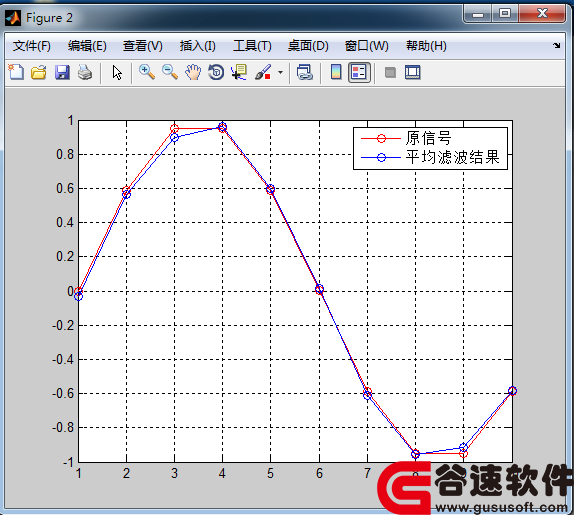Save the figure with the floppy disk icon
Viewport: 574px width, 515px height.
pos(62,72)
